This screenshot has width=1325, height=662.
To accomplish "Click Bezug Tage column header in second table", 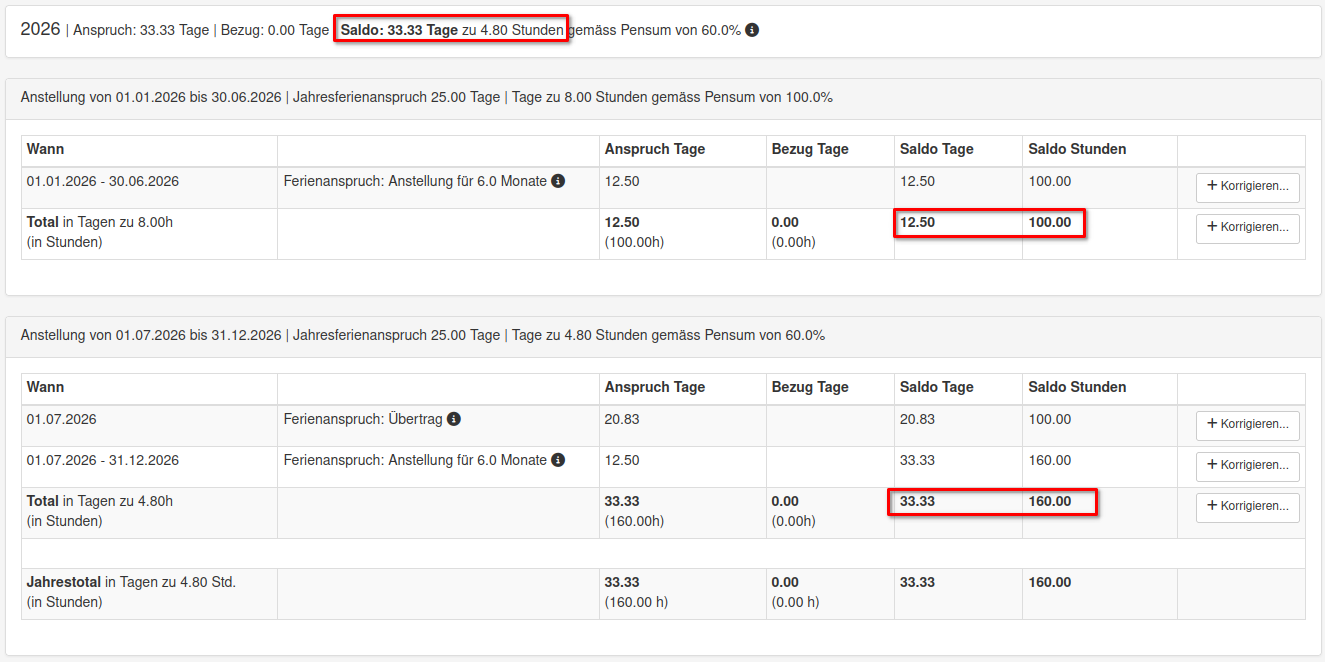I will tap(810, 387).
